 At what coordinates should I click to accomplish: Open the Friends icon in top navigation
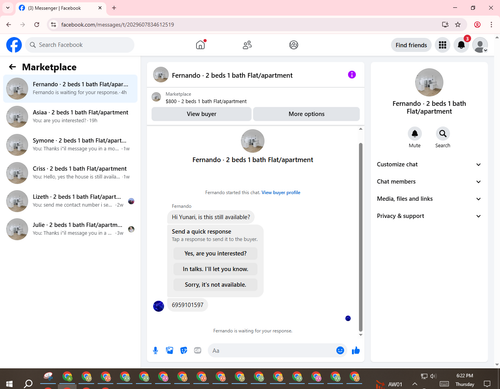(x=247, y=45)
